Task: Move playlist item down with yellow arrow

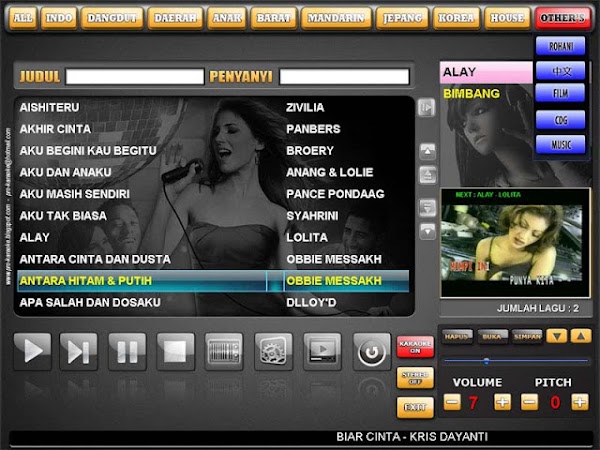Action: (x=557, y=336)
